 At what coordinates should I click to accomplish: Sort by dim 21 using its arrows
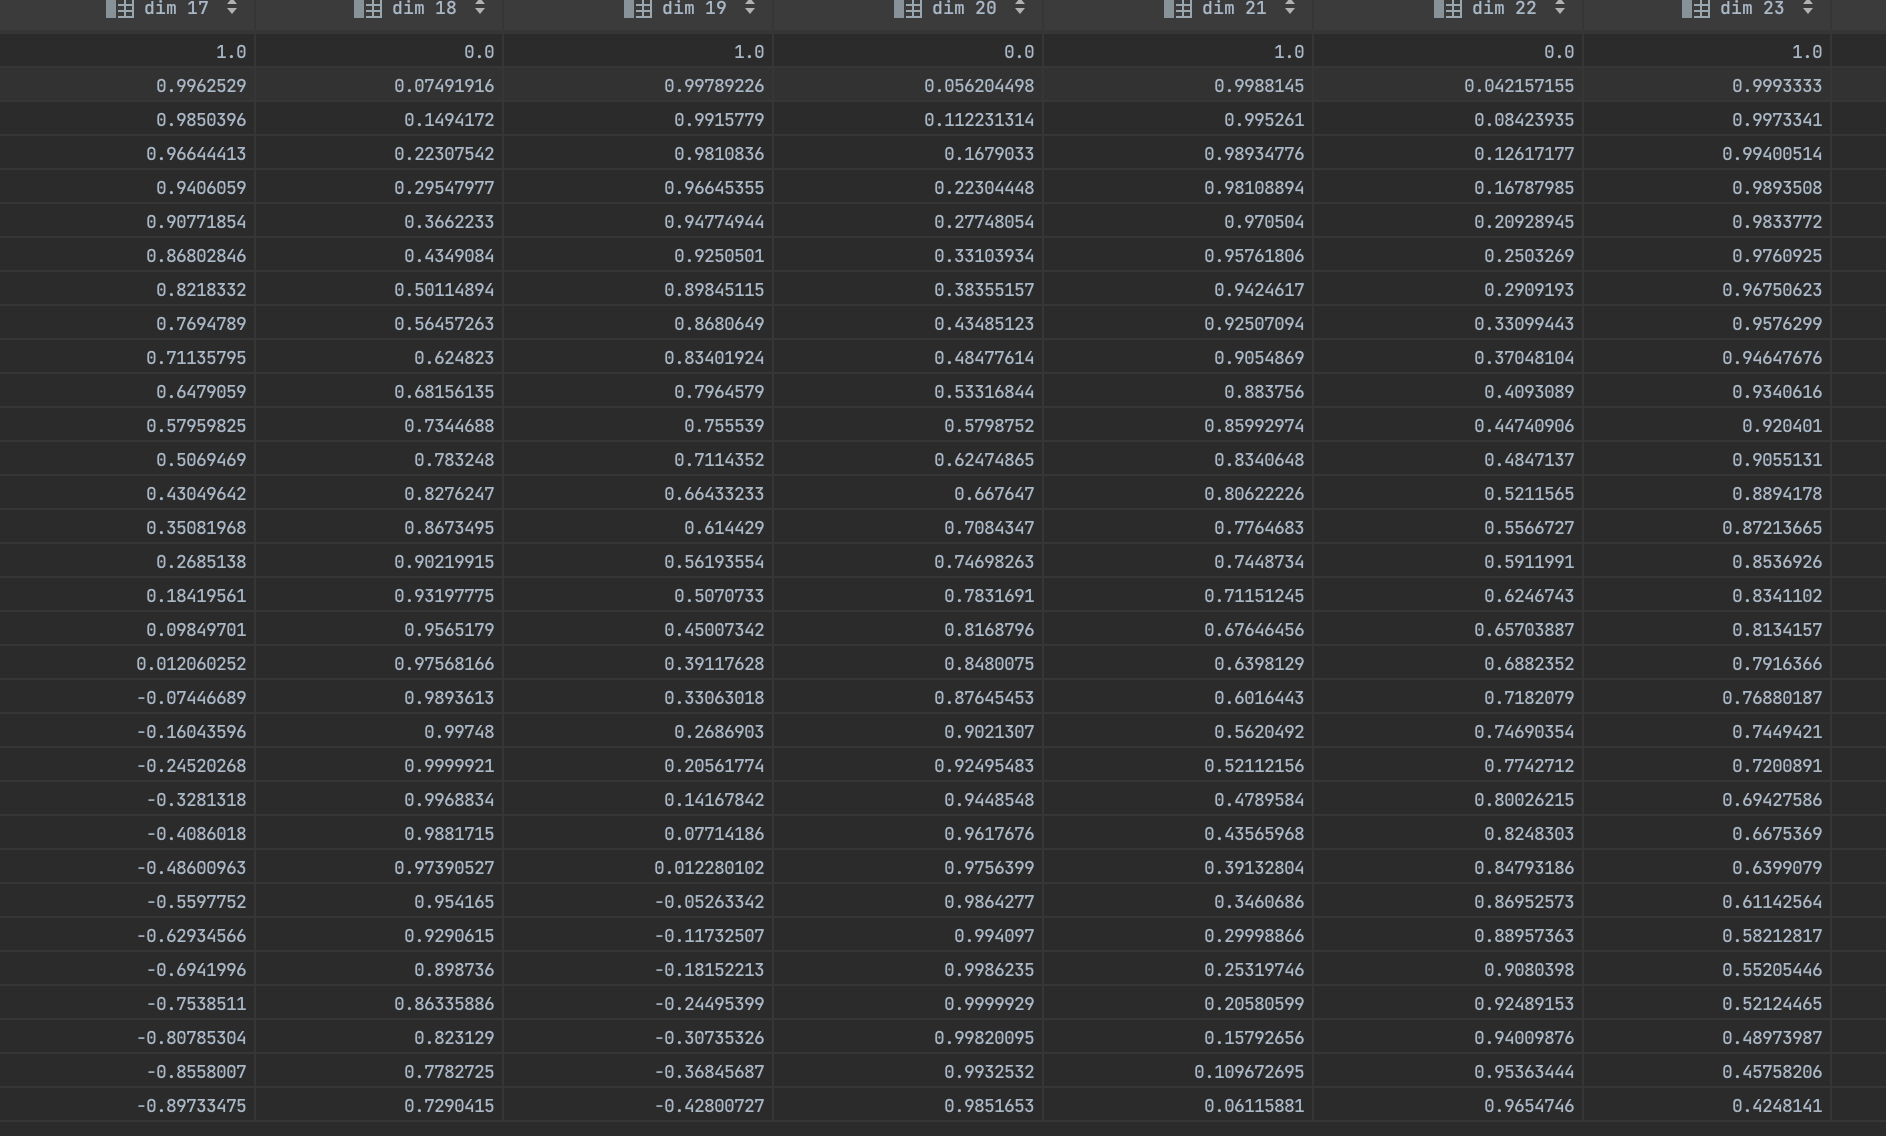(x=1290, y=8)
